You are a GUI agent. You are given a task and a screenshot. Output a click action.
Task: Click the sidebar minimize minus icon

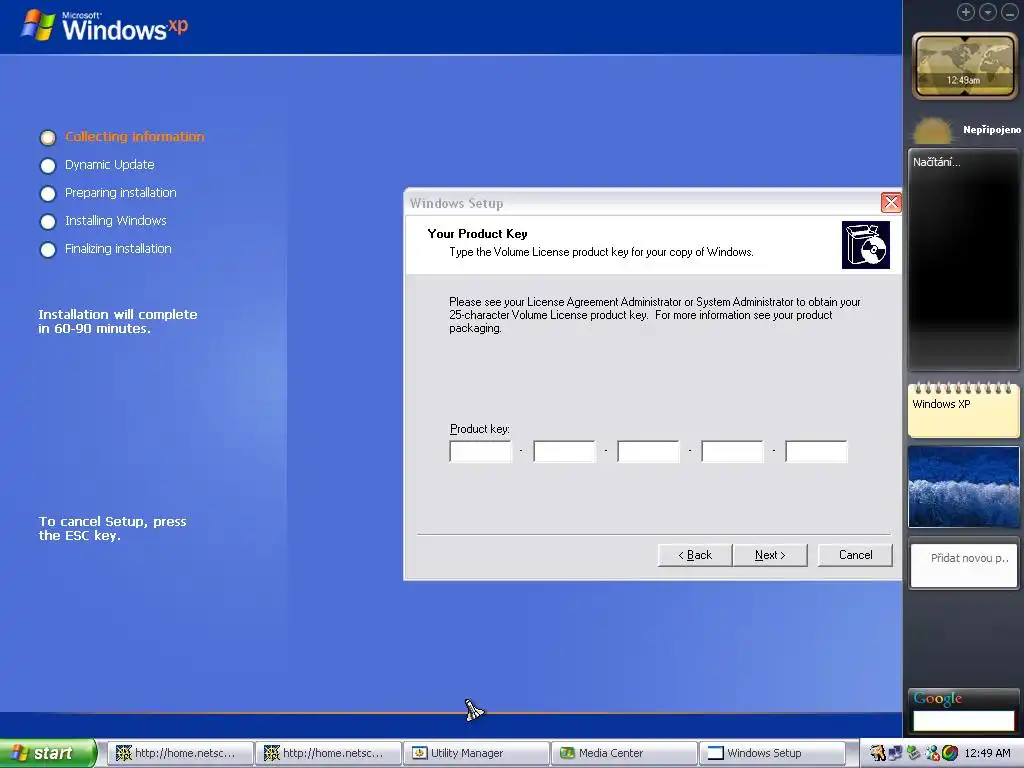1010,12
